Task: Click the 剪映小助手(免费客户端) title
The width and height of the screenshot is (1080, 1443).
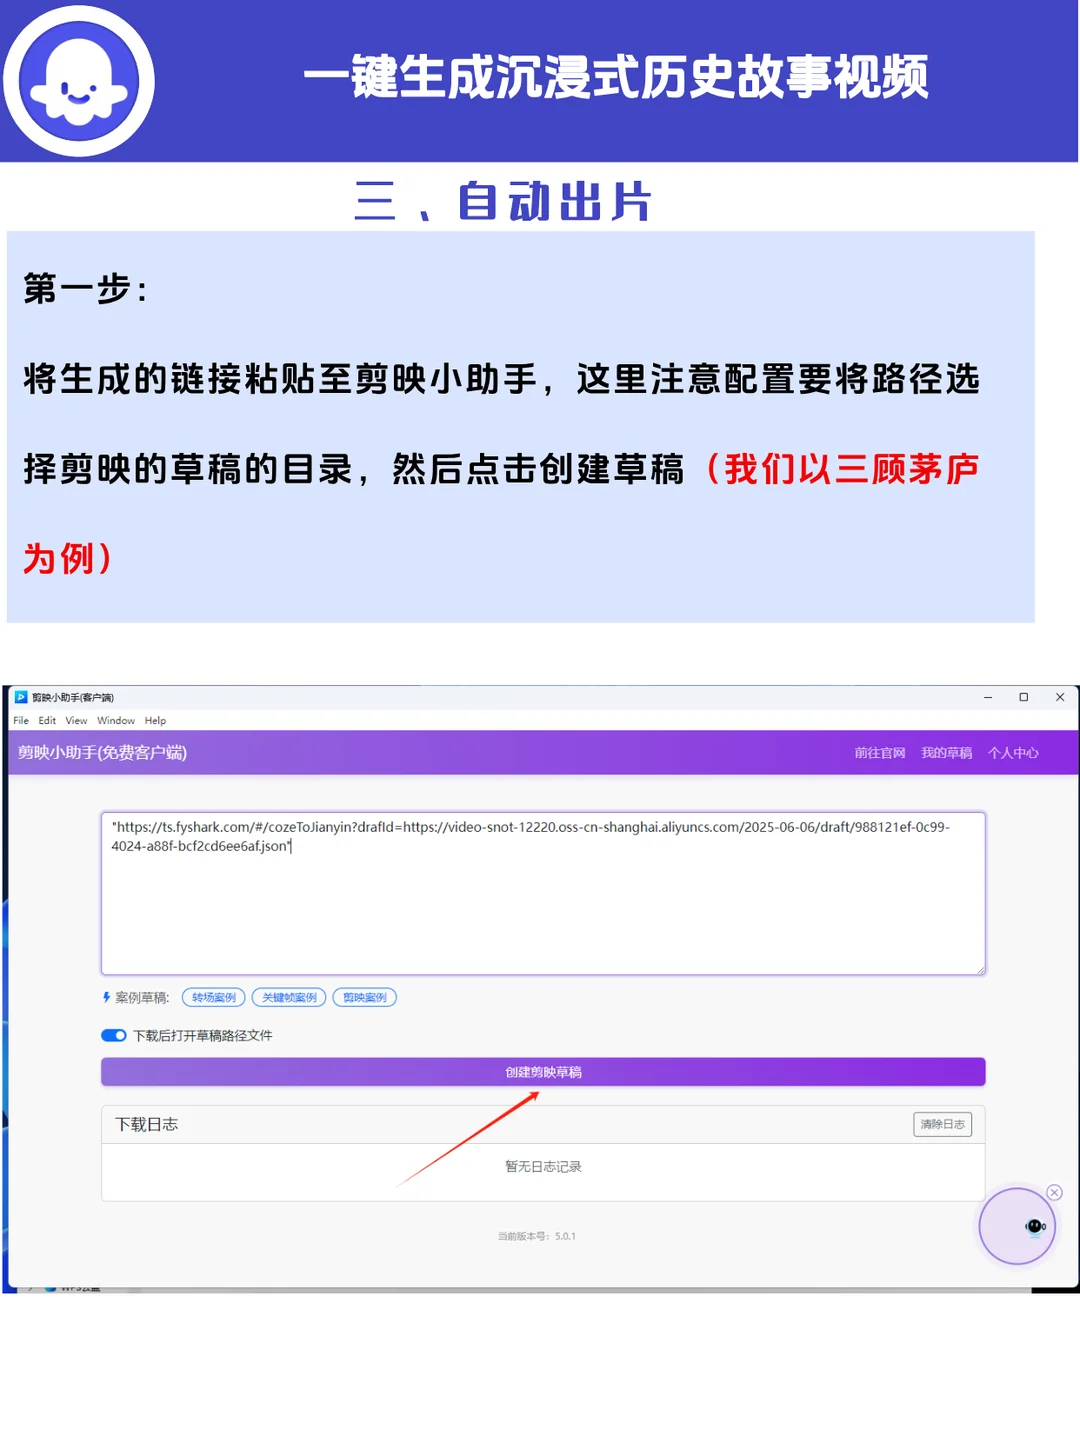Action: click(102, 752)
